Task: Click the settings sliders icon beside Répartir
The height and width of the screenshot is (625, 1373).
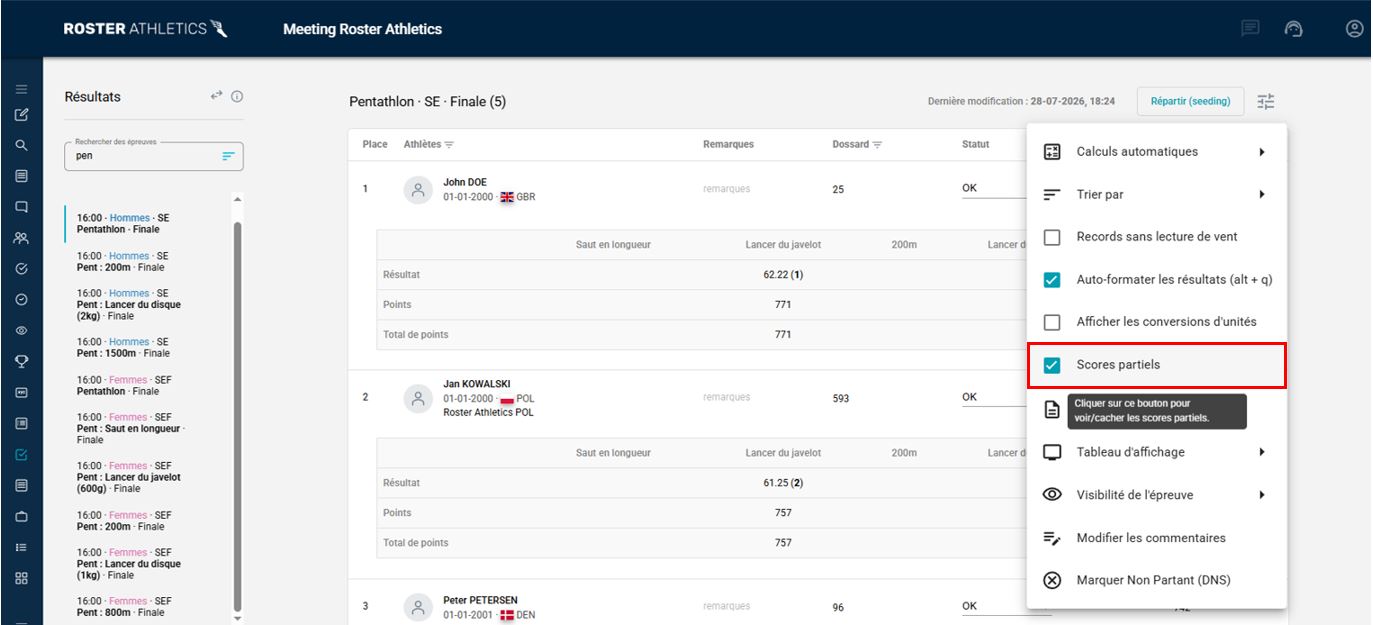Action: point(1266,101)
